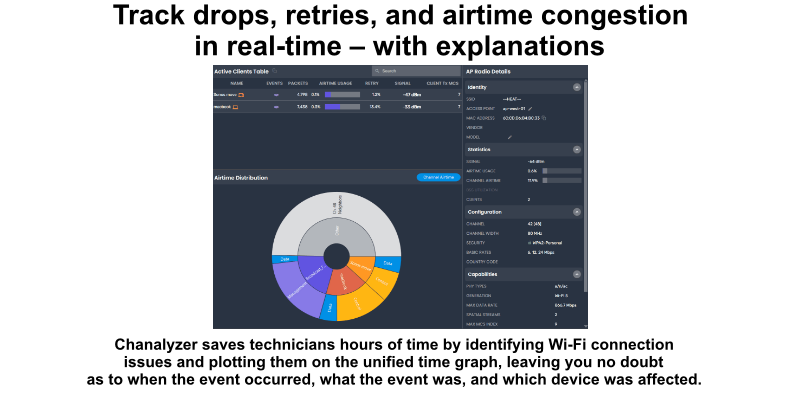Click the events indicator in first client row

275,94
